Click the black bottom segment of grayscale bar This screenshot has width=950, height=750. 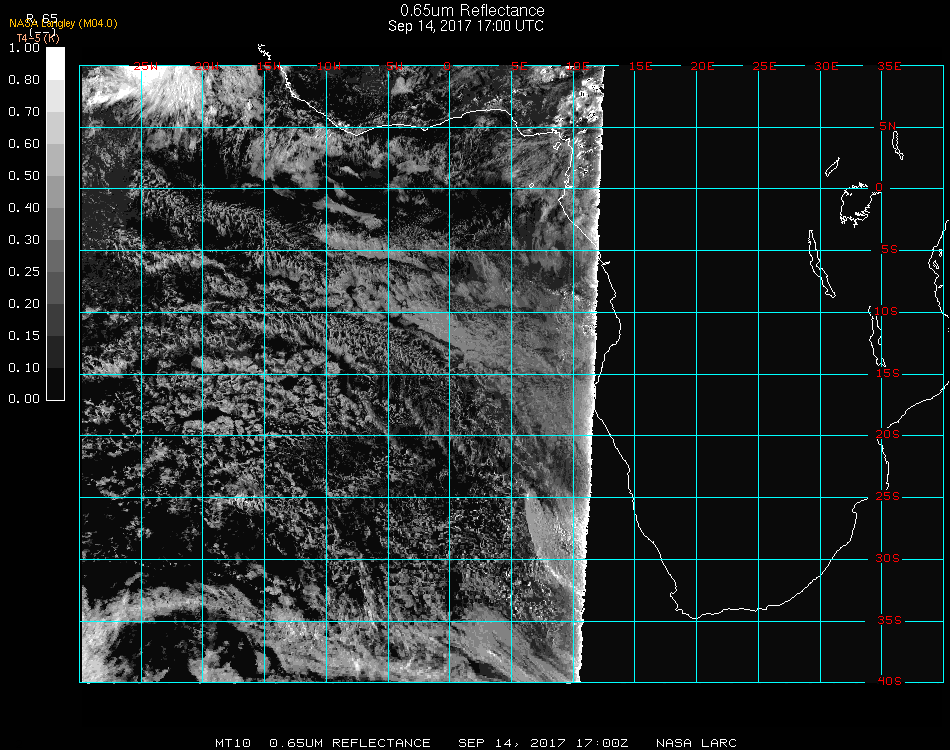coord(55,384)
